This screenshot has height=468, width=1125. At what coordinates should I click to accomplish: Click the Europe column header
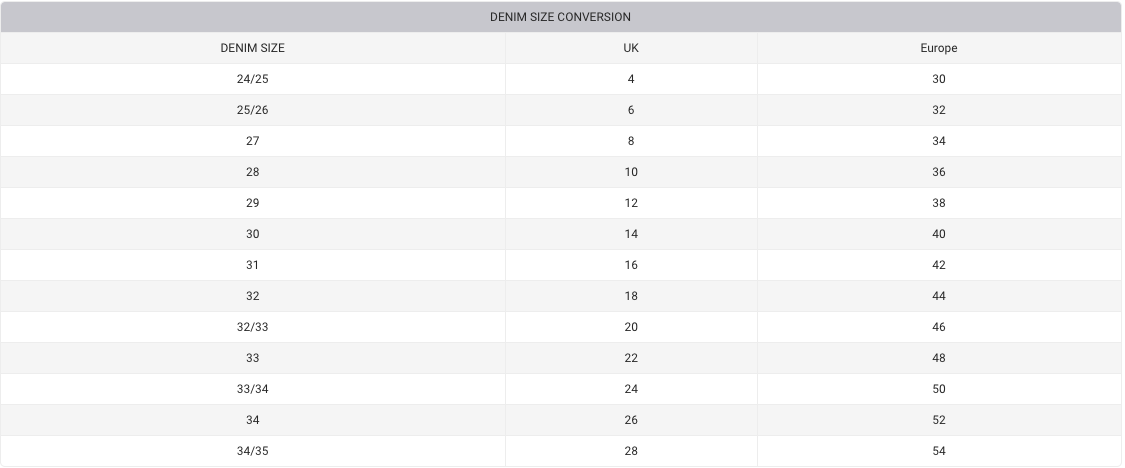coord(938,48)
